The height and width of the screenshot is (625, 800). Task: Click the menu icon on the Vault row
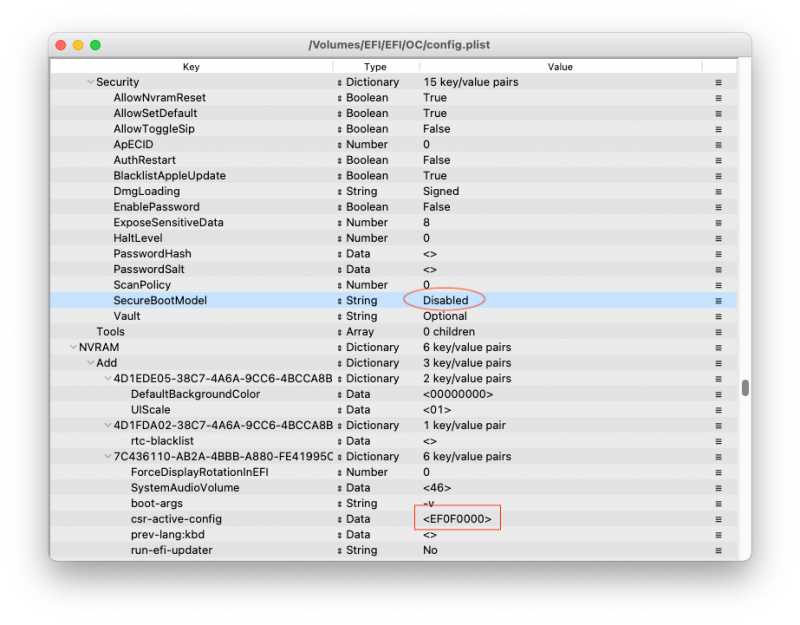point(717,316)
